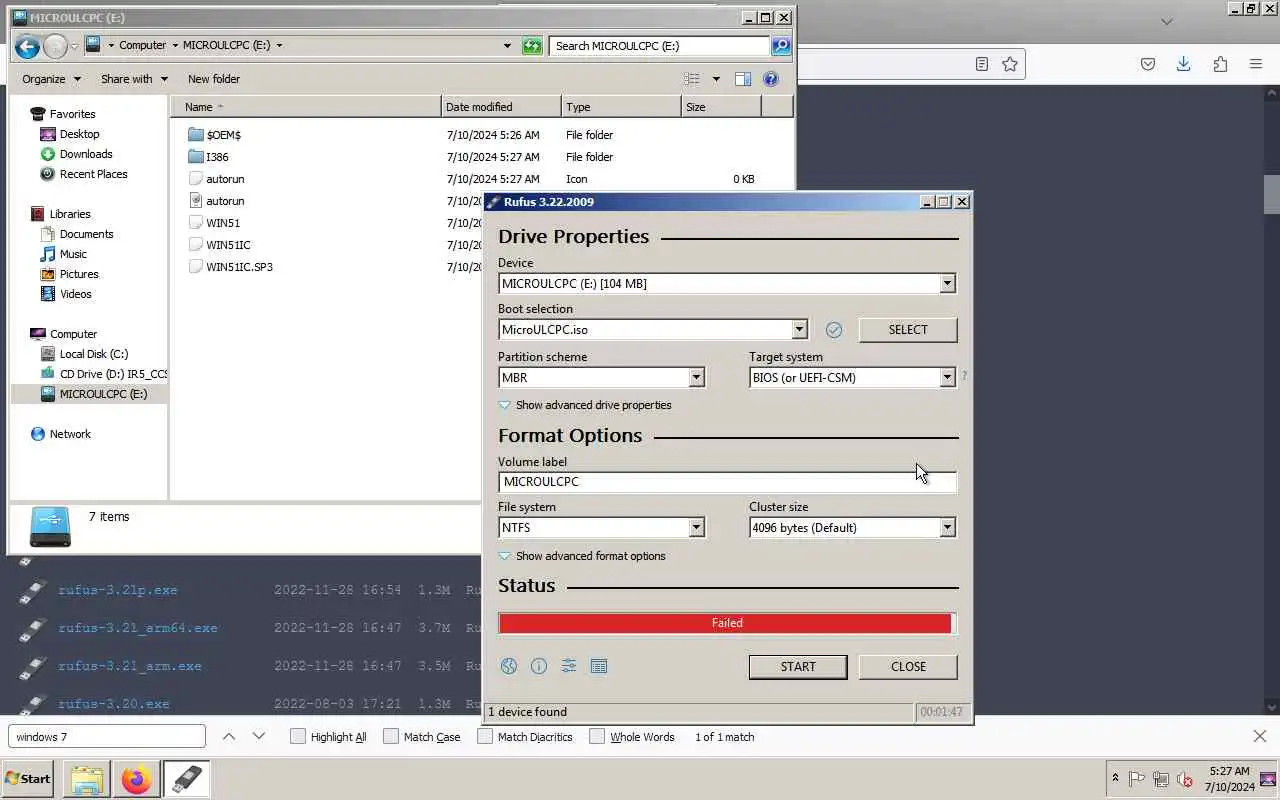Click the Explorer Back arrow button

click(x=27, y=46)
